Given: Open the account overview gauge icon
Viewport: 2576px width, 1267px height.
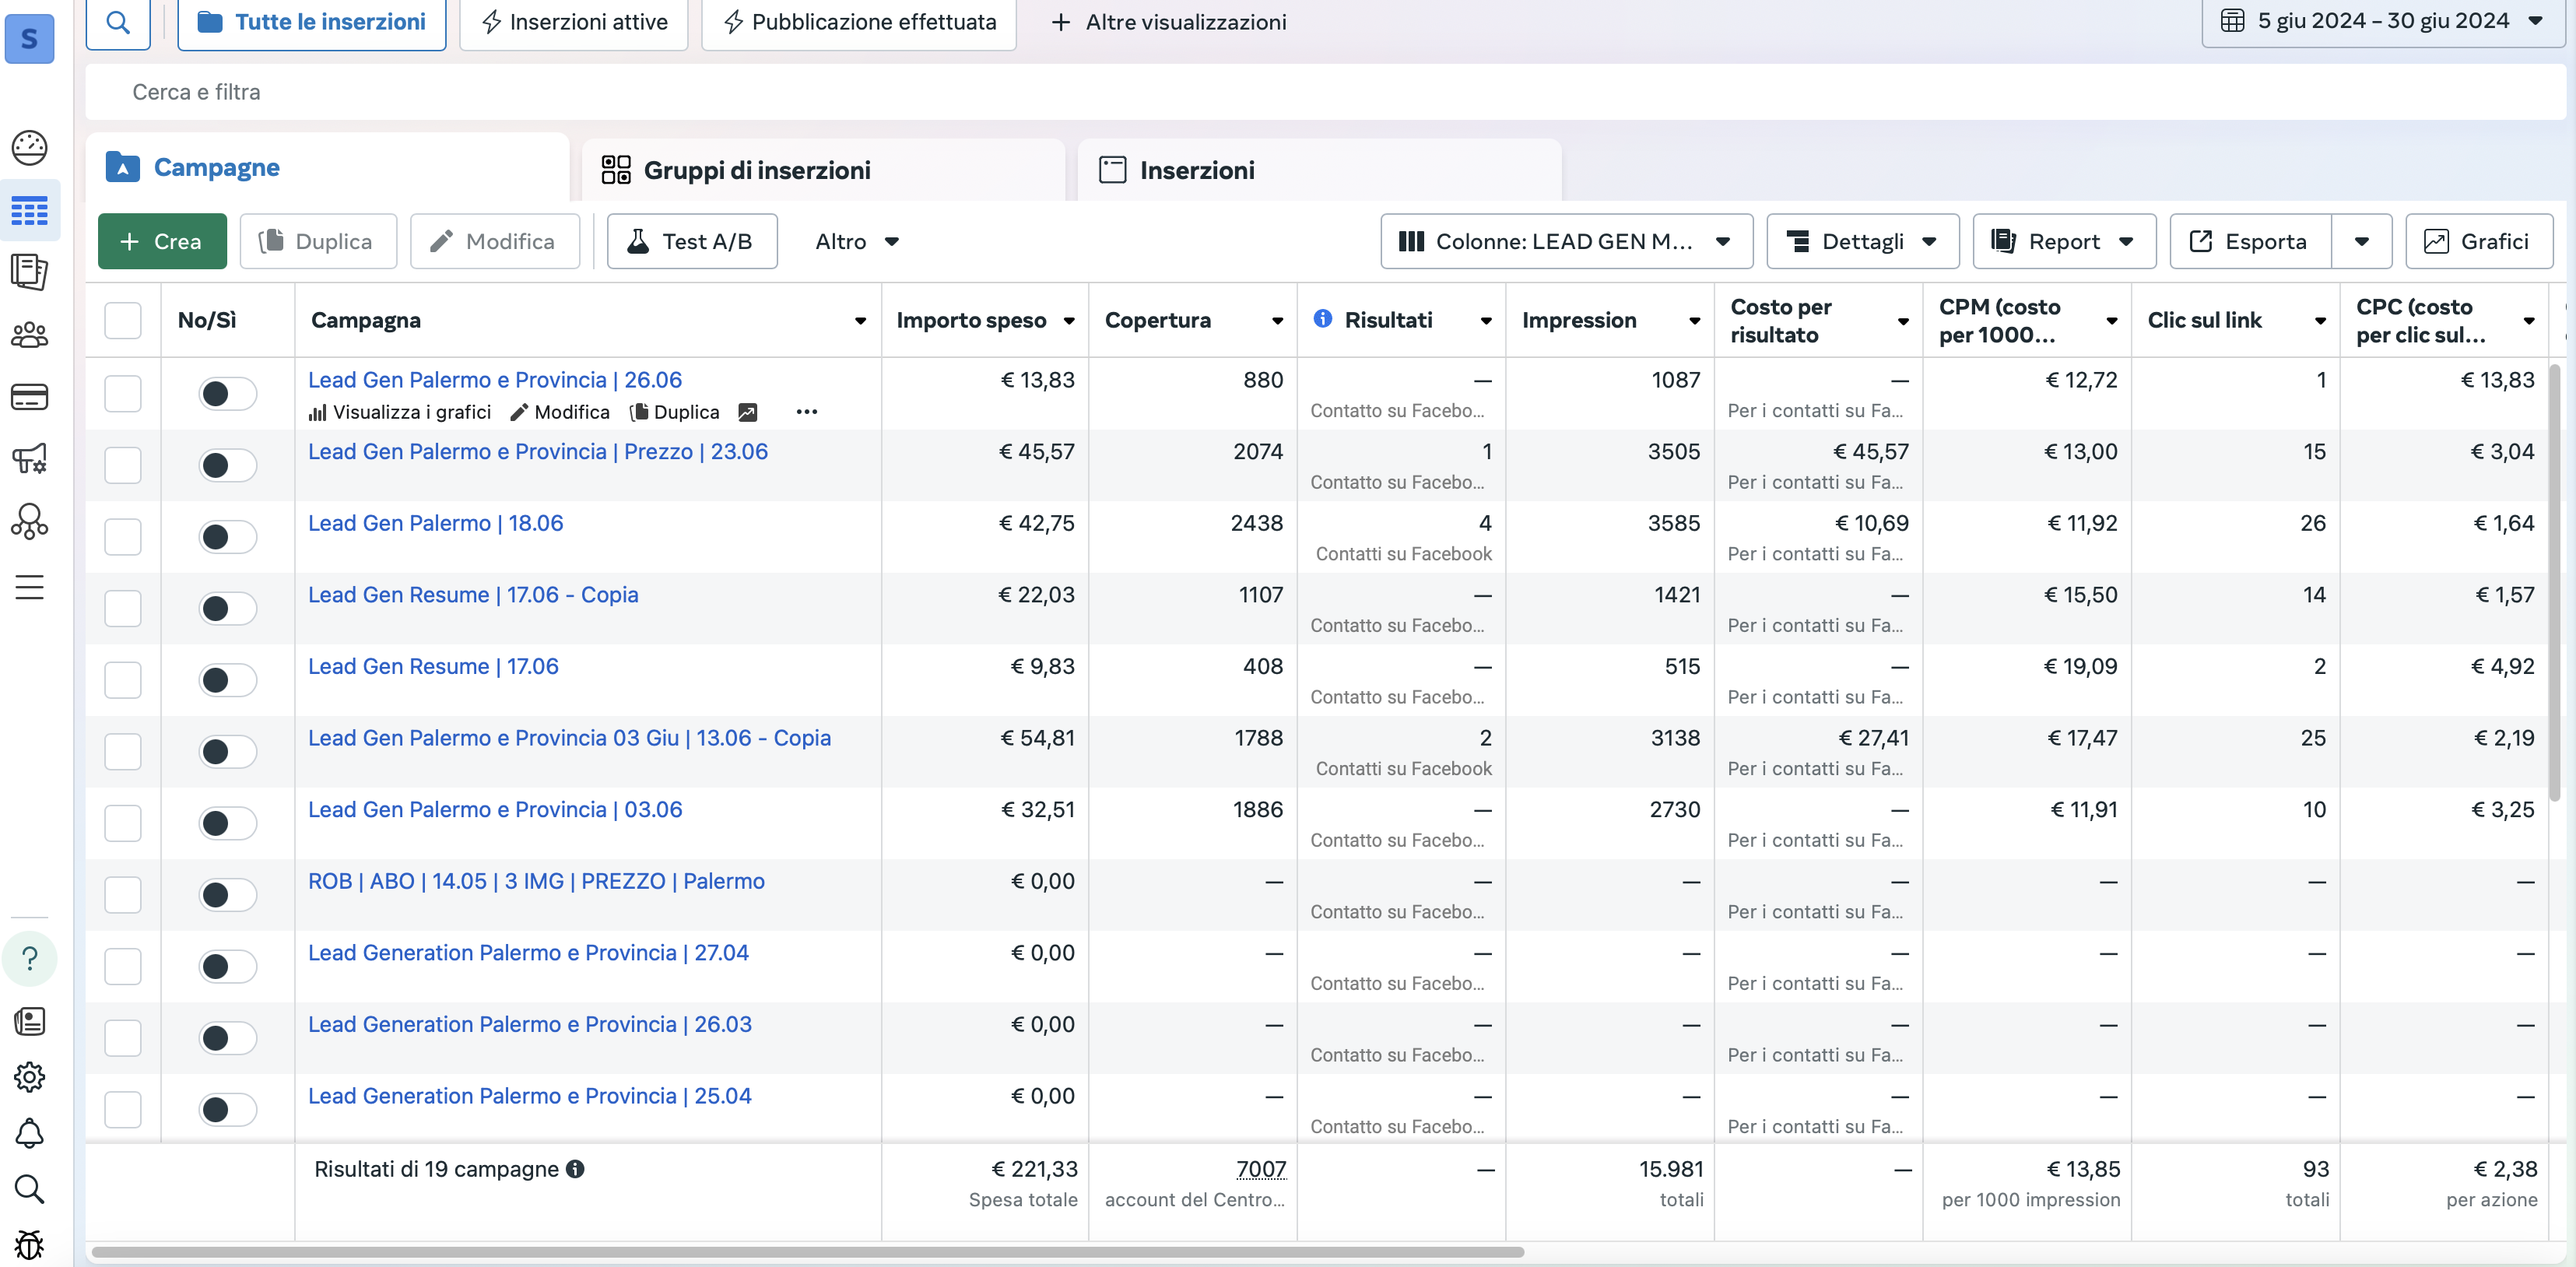Looking at the screenshot, I should coord(29,148).
